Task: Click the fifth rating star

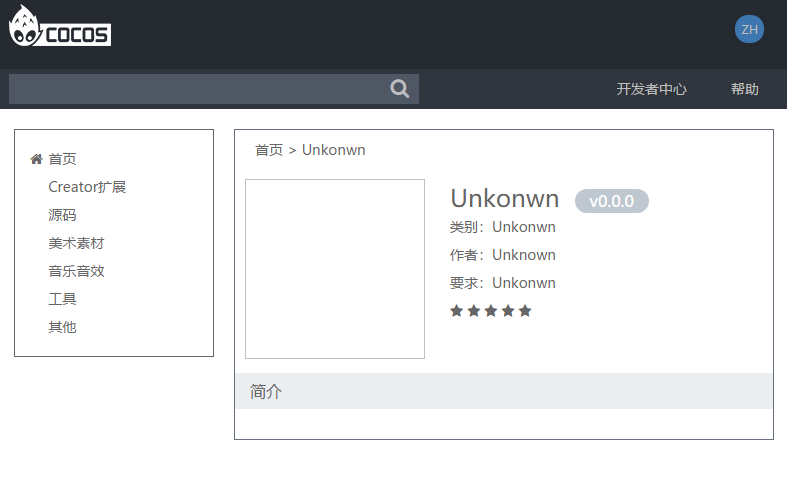Action: point(525,311)
